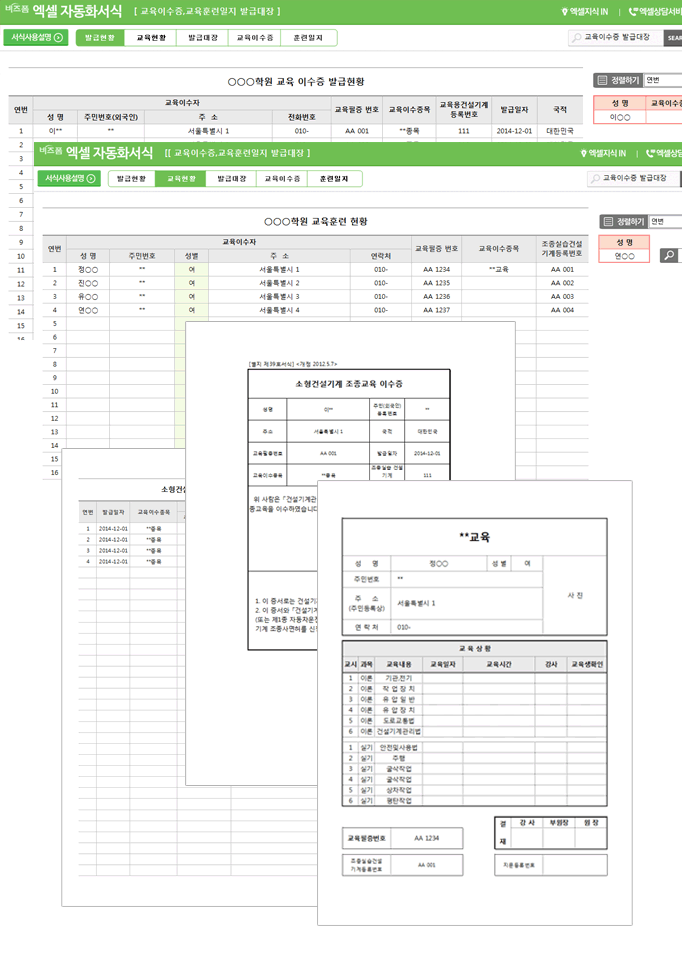
Task: Select name cell 유○○ in the 교육훈련 현황 table
Action: point(88,296)
